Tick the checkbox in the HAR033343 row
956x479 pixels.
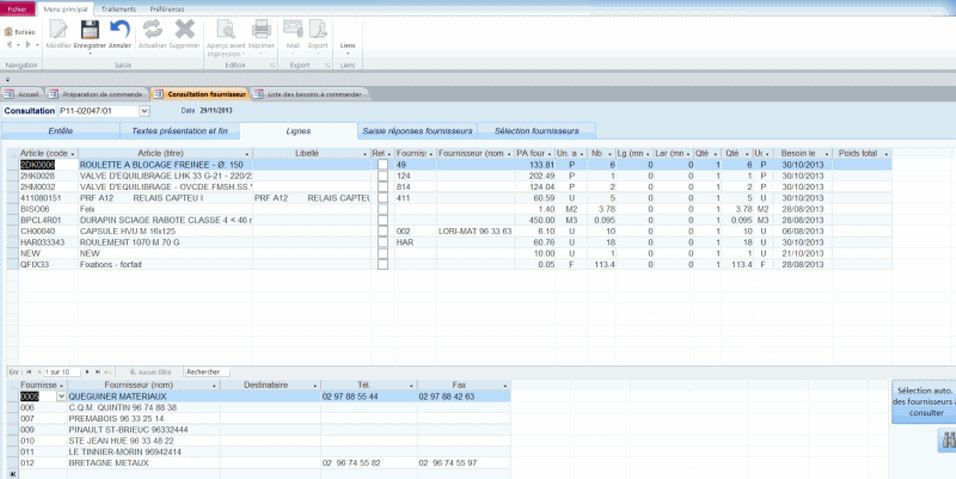point(382,243)
